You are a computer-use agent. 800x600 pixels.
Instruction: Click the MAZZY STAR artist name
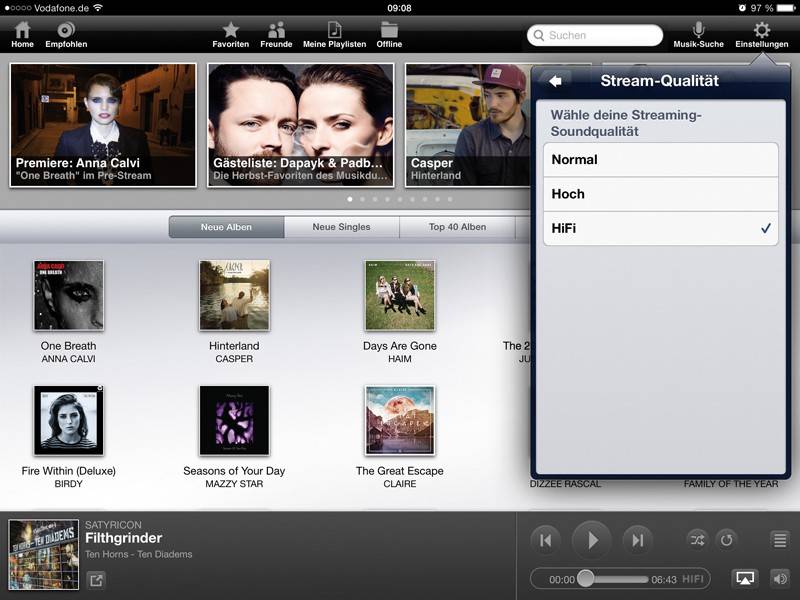[234, 484]
